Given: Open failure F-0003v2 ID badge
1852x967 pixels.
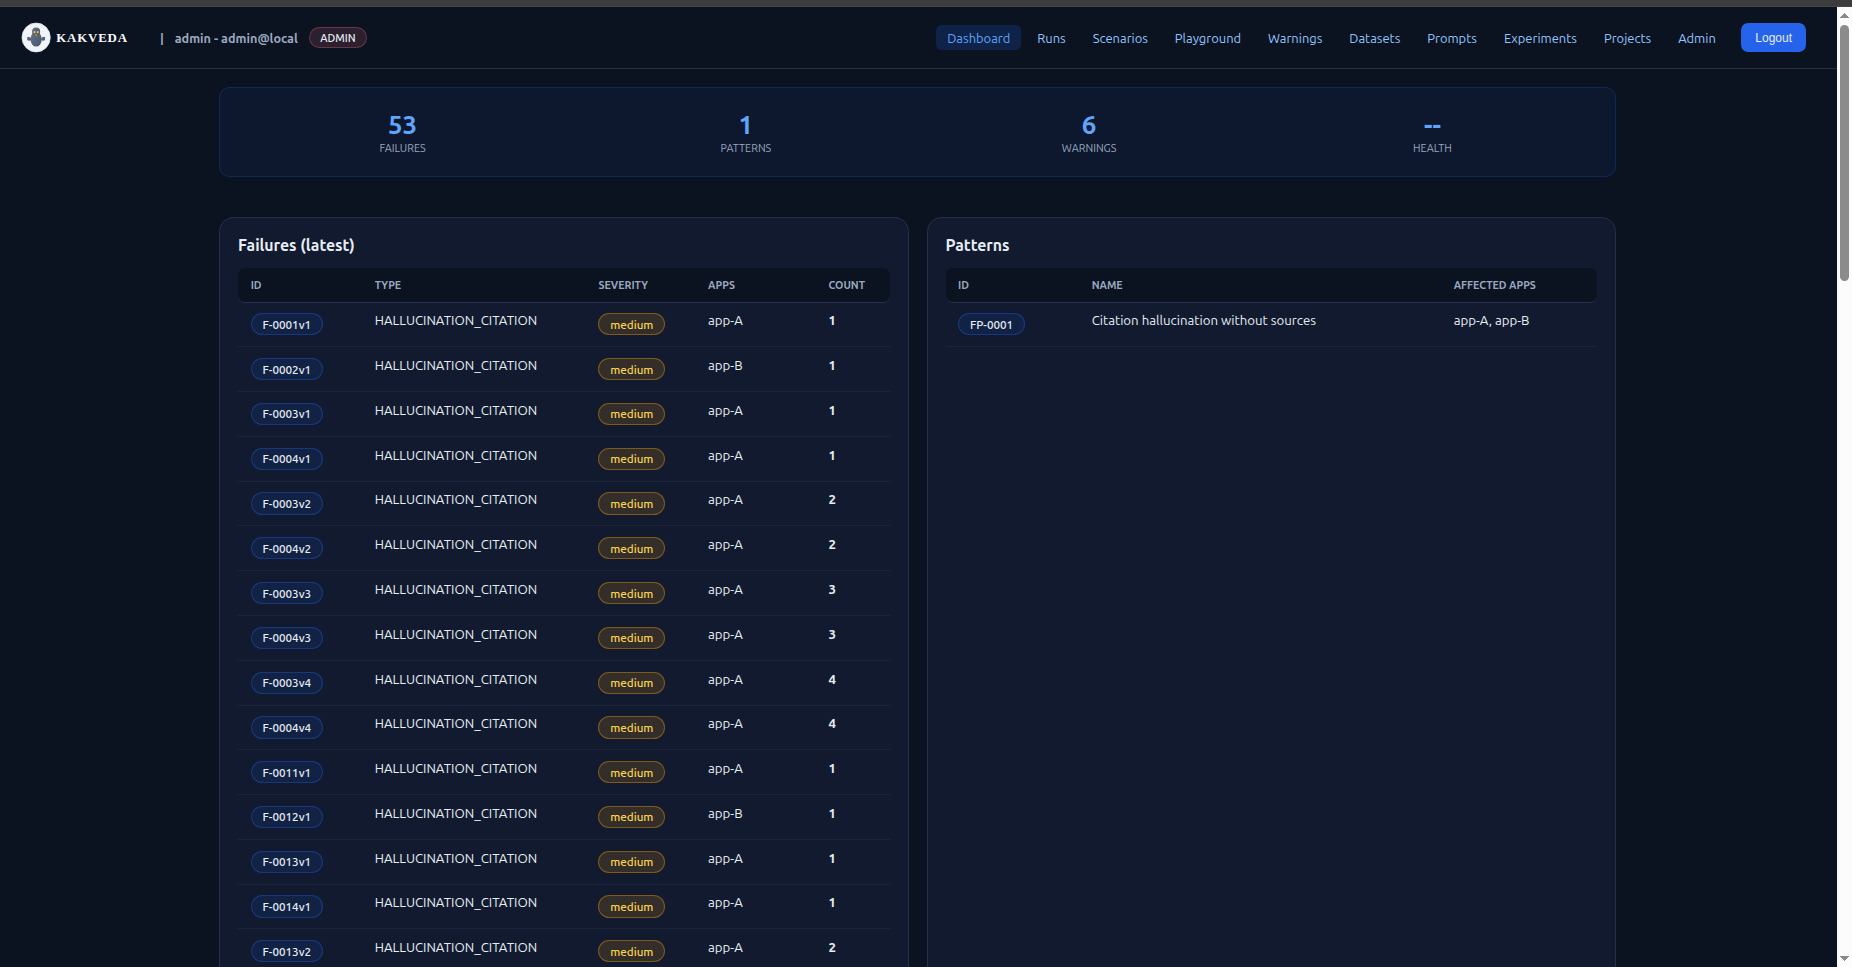Looking at the screenshot, I should pyautogui.click(x=286, y=504).
